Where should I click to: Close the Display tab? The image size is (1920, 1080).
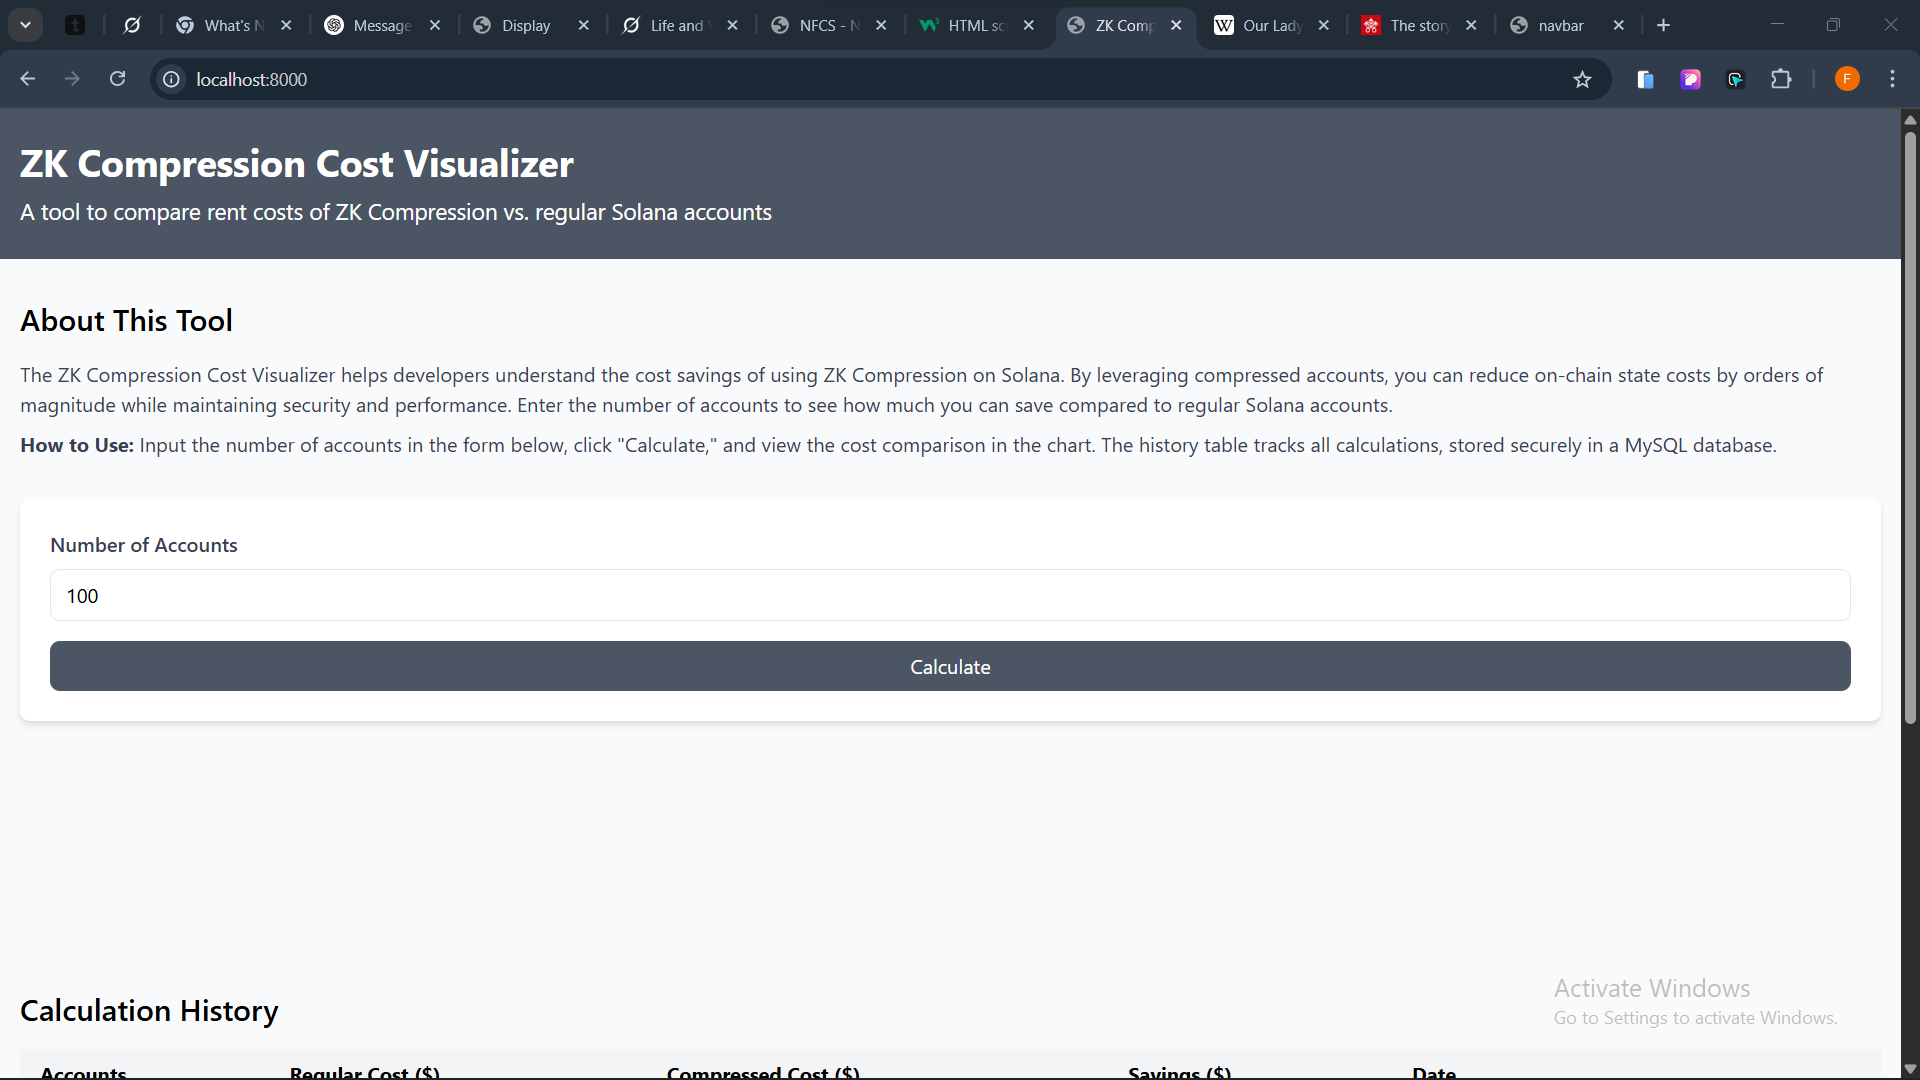584,25
